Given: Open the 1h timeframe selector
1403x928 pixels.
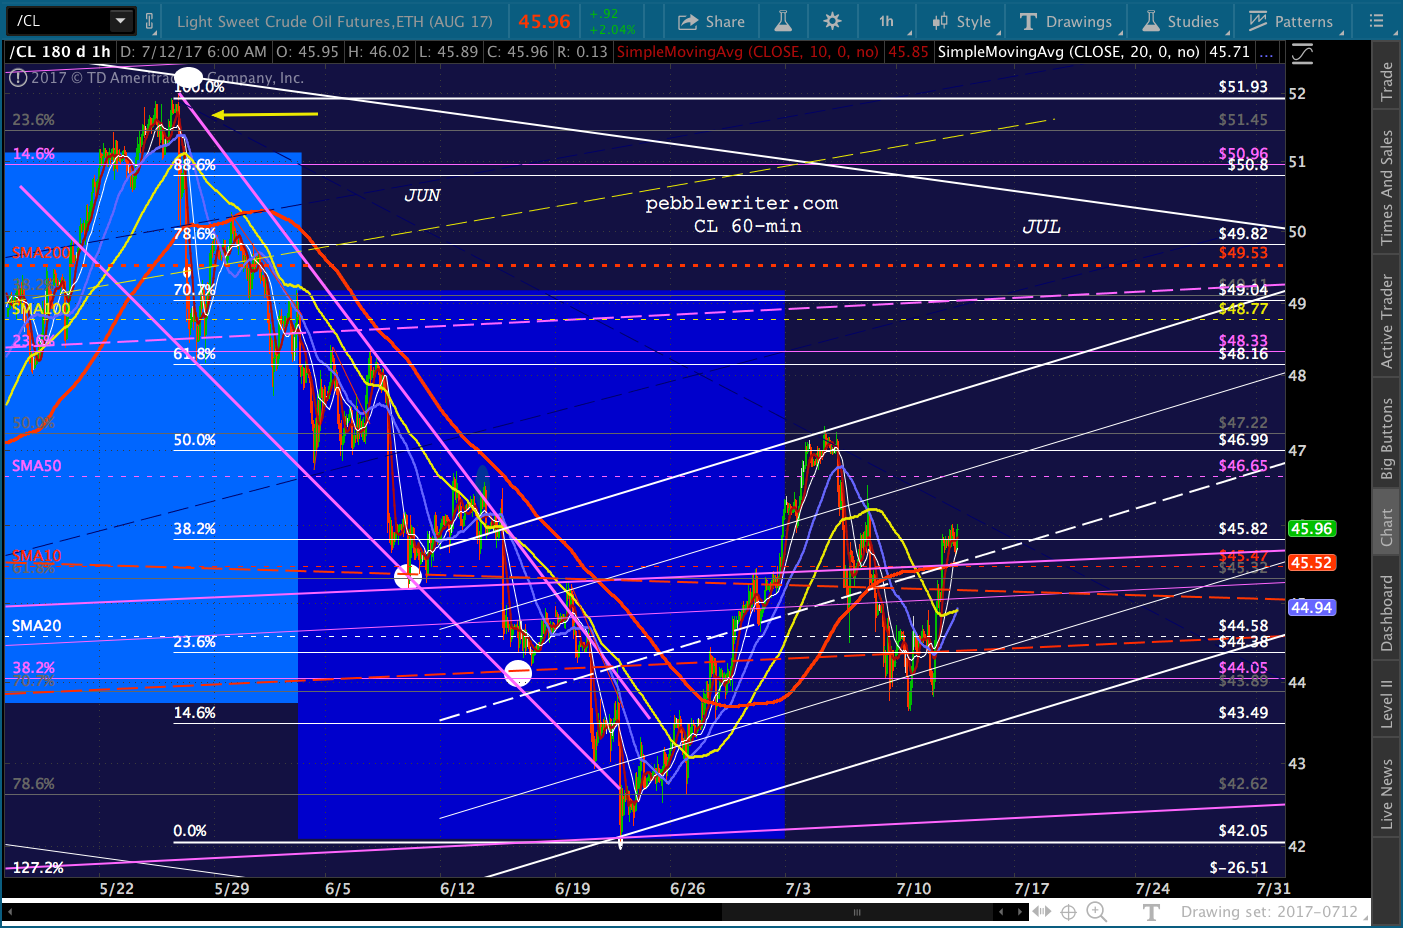Looking at the screenshot, I should (x=887, y=21).
